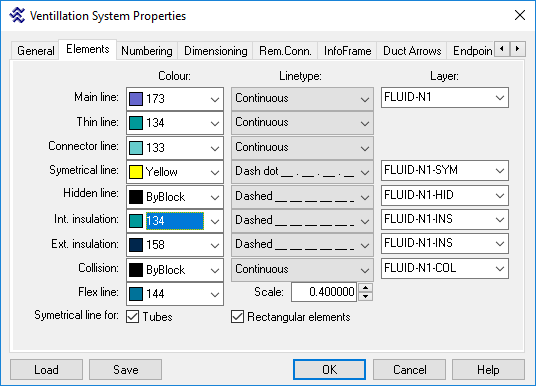Open the InfoFrame tab
Screen dimensions: 536x386
pos(347,51)
